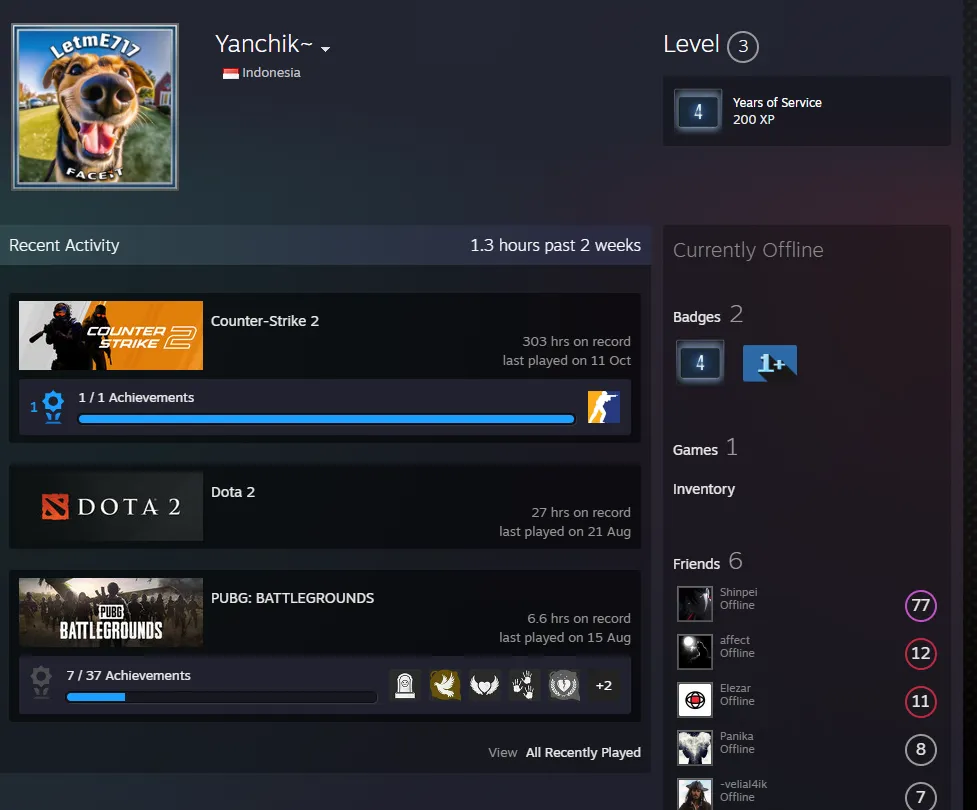Screen dimensions: 977x810
Task: Open the Friends list link
Action: point(707,562)
